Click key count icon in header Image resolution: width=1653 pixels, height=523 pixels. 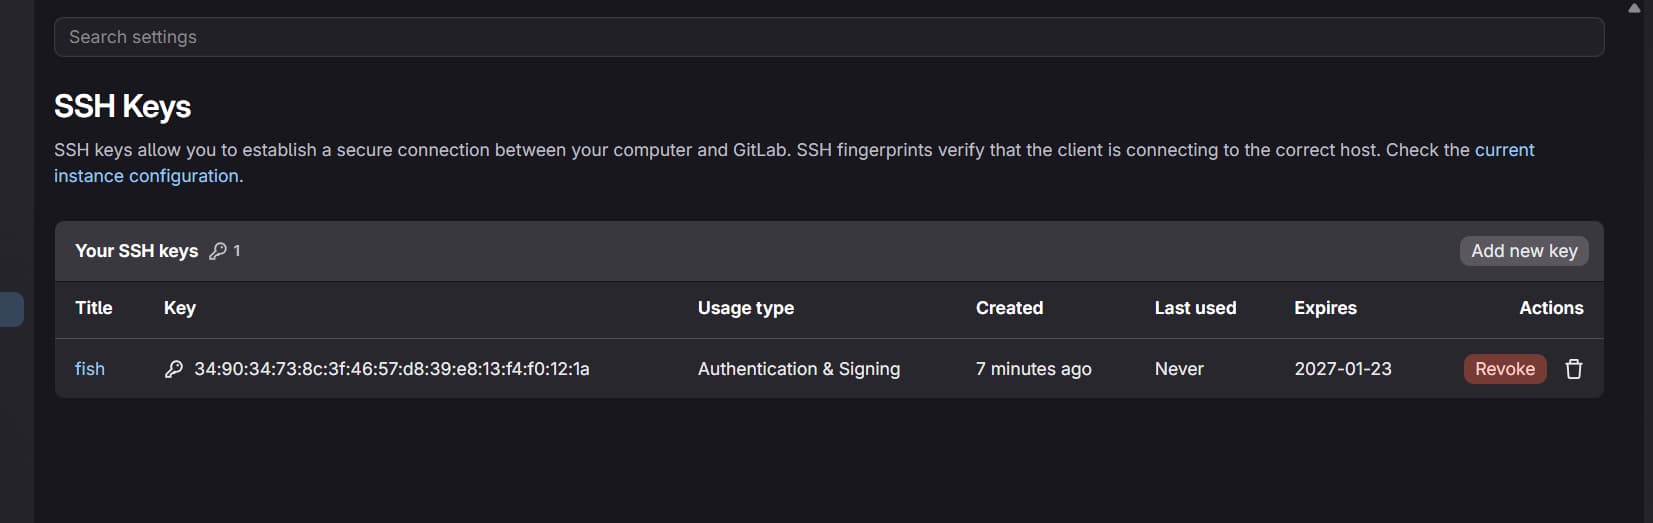pos(218,251)
